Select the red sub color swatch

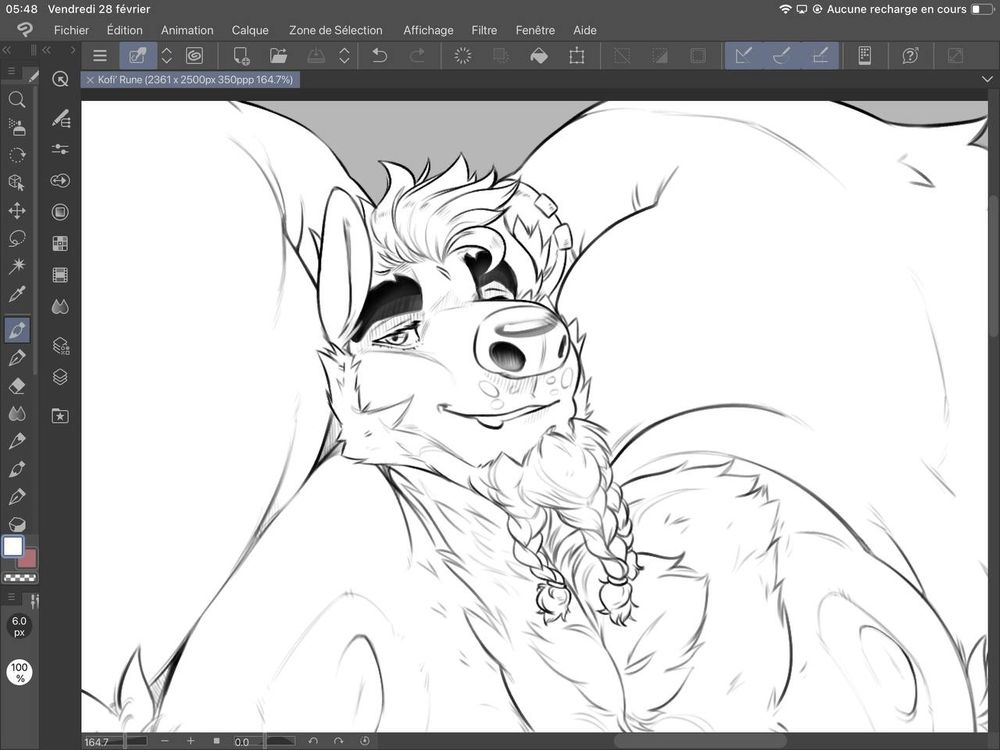28,559
